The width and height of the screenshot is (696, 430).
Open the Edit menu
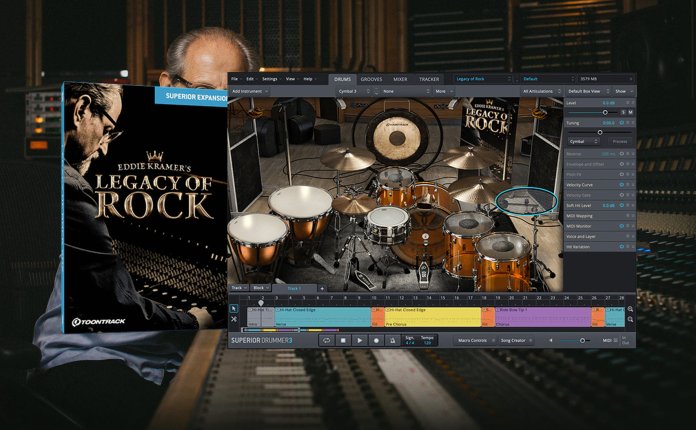coord(251,79)
